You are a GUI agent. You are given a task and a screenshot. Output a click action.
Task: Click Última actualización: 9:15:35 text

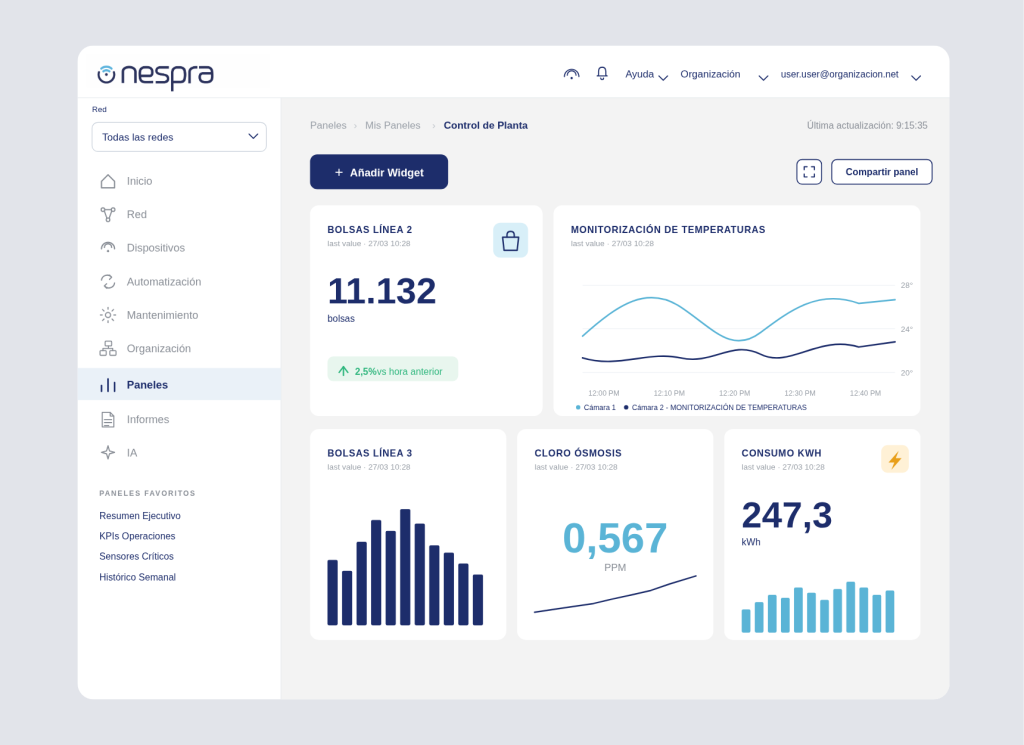pyautogui.click(x=867, y=125)
